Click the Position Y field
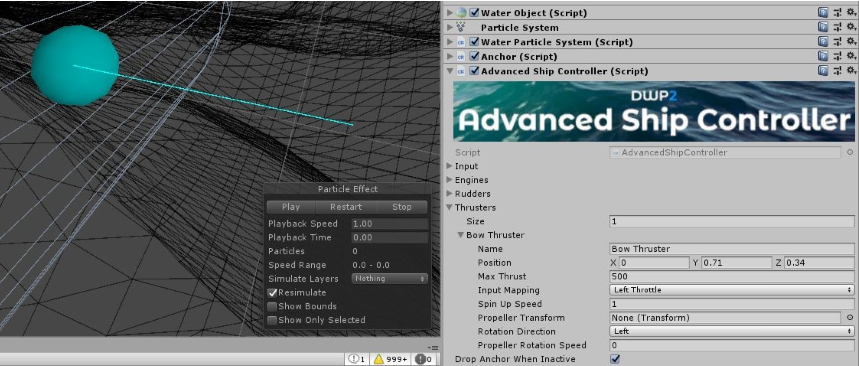Viewport: 859px width, 366px height. (736, 262)
